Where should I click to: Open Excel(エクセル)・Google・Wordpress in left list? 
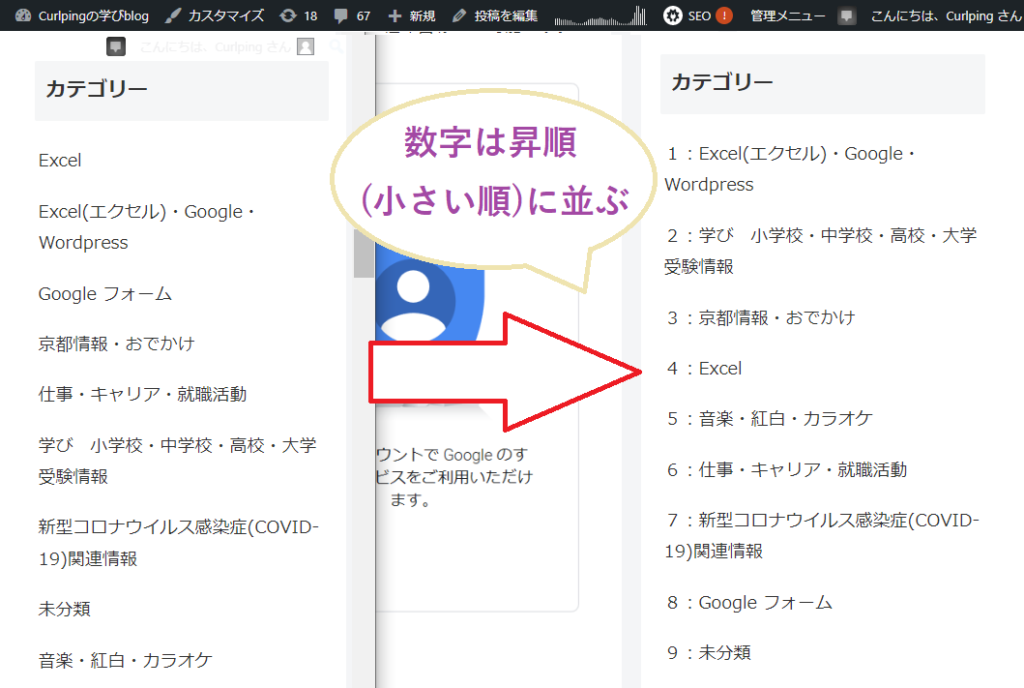pos(147,227)
